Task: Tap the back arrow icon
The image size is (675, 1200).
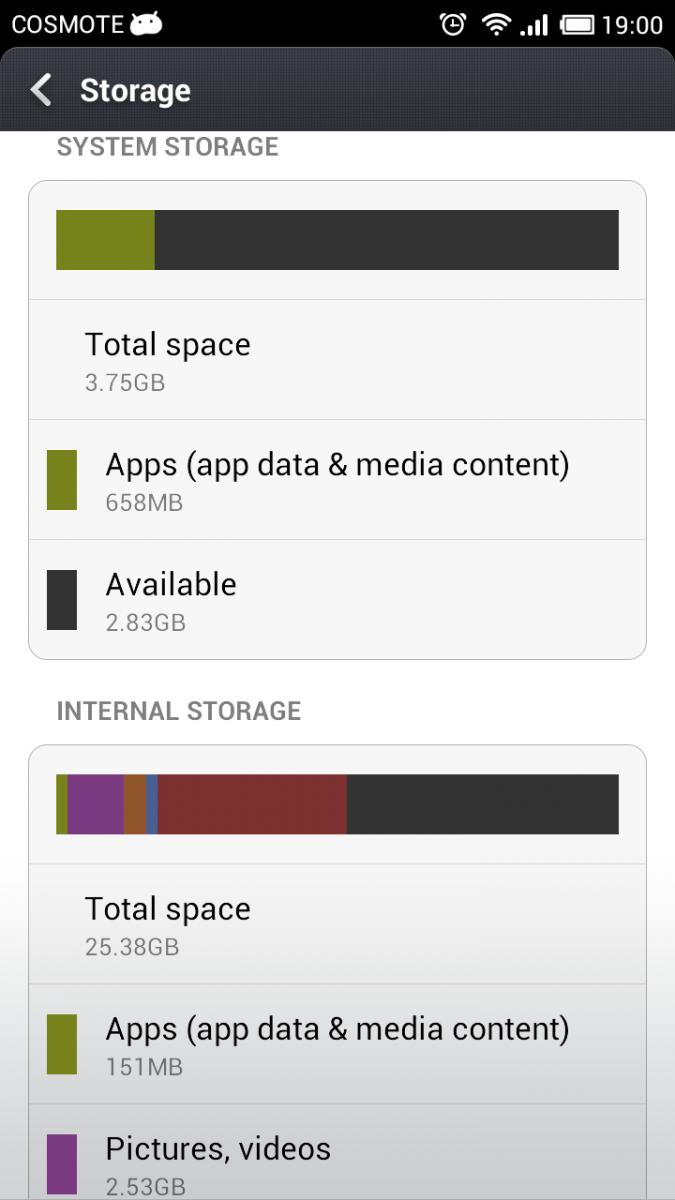Action: (x=41, y=90)
